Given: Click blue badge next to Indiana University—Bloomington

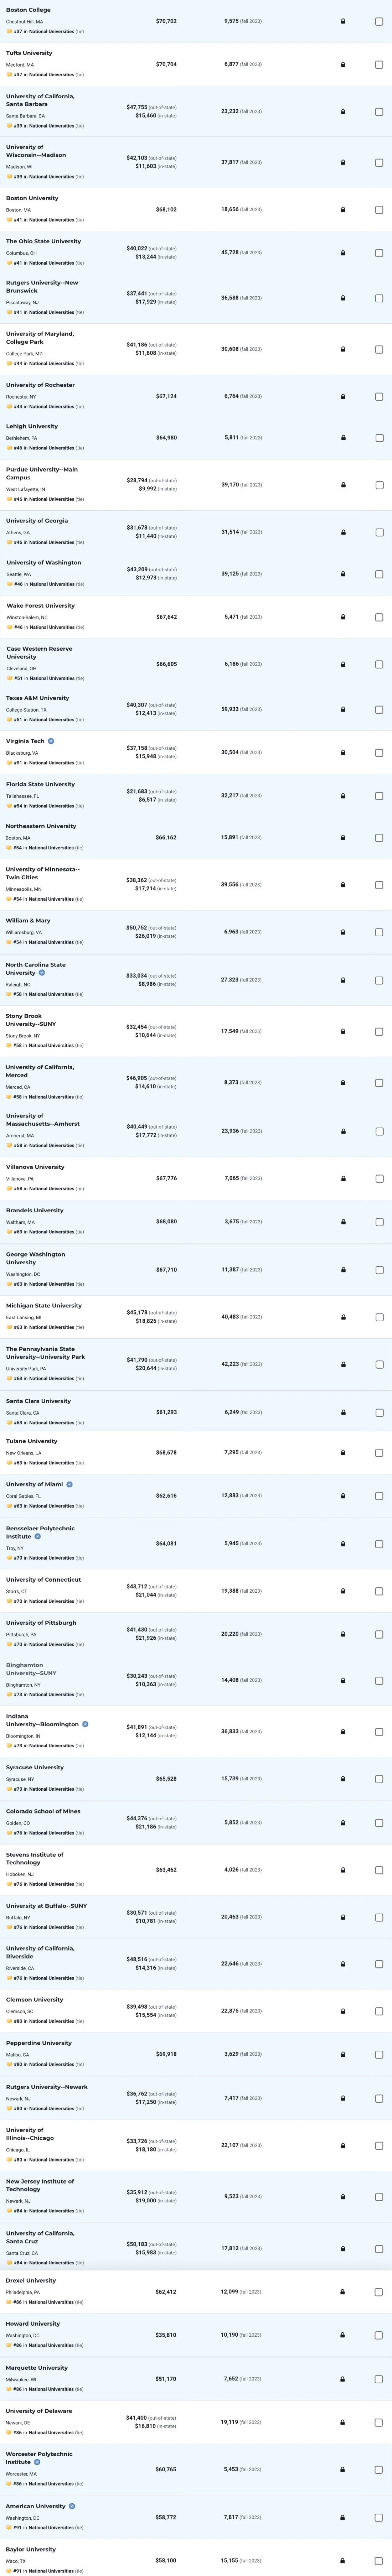Looking at the screenshot, I should click(x=85, y=1724).
